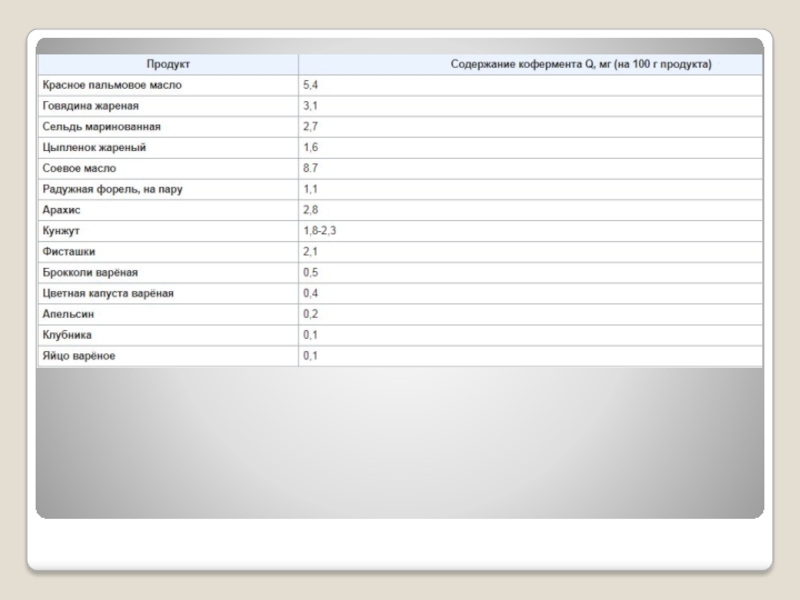The height and width of the screenshot is (600, 800).
Task: Click the Фисташки cell
Action: [69, 251]
